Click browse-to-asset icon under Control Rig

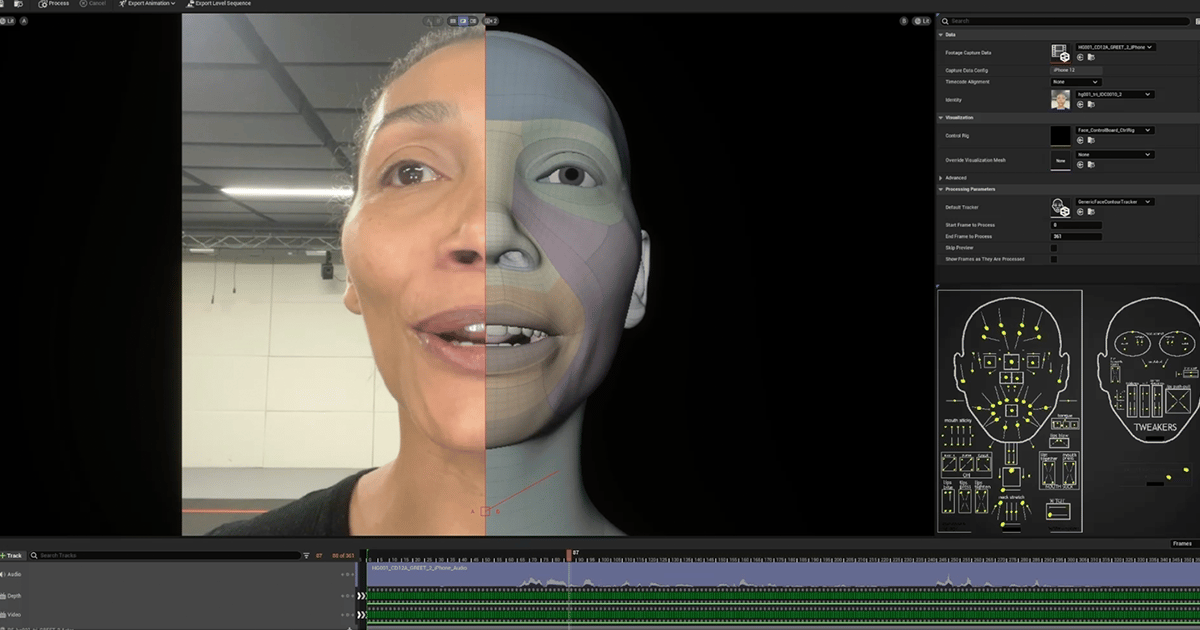click(x=1091, y=141)
